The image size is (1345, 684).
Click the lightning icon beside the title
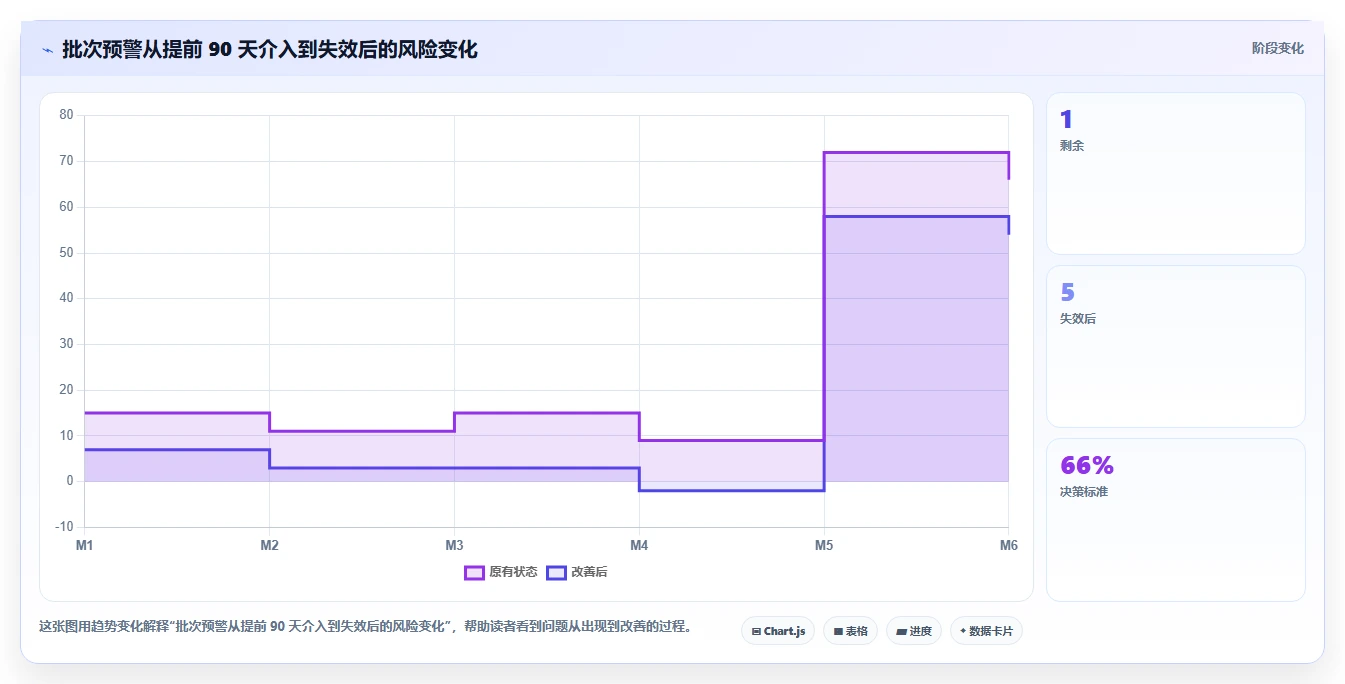click(47, 50)
